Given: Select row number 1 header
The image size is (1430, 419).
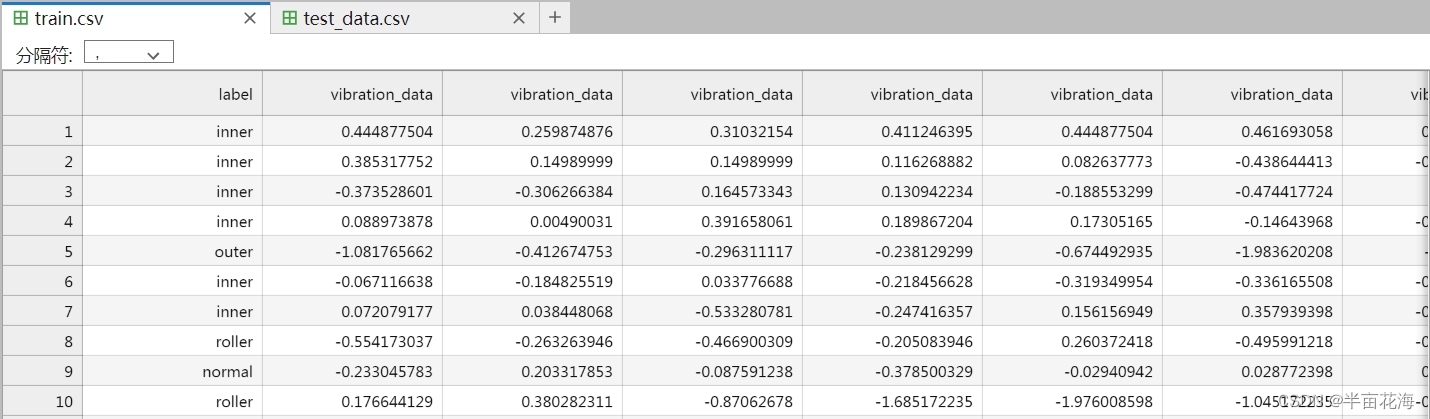Looking at the screenshot, I should (42, 131).
